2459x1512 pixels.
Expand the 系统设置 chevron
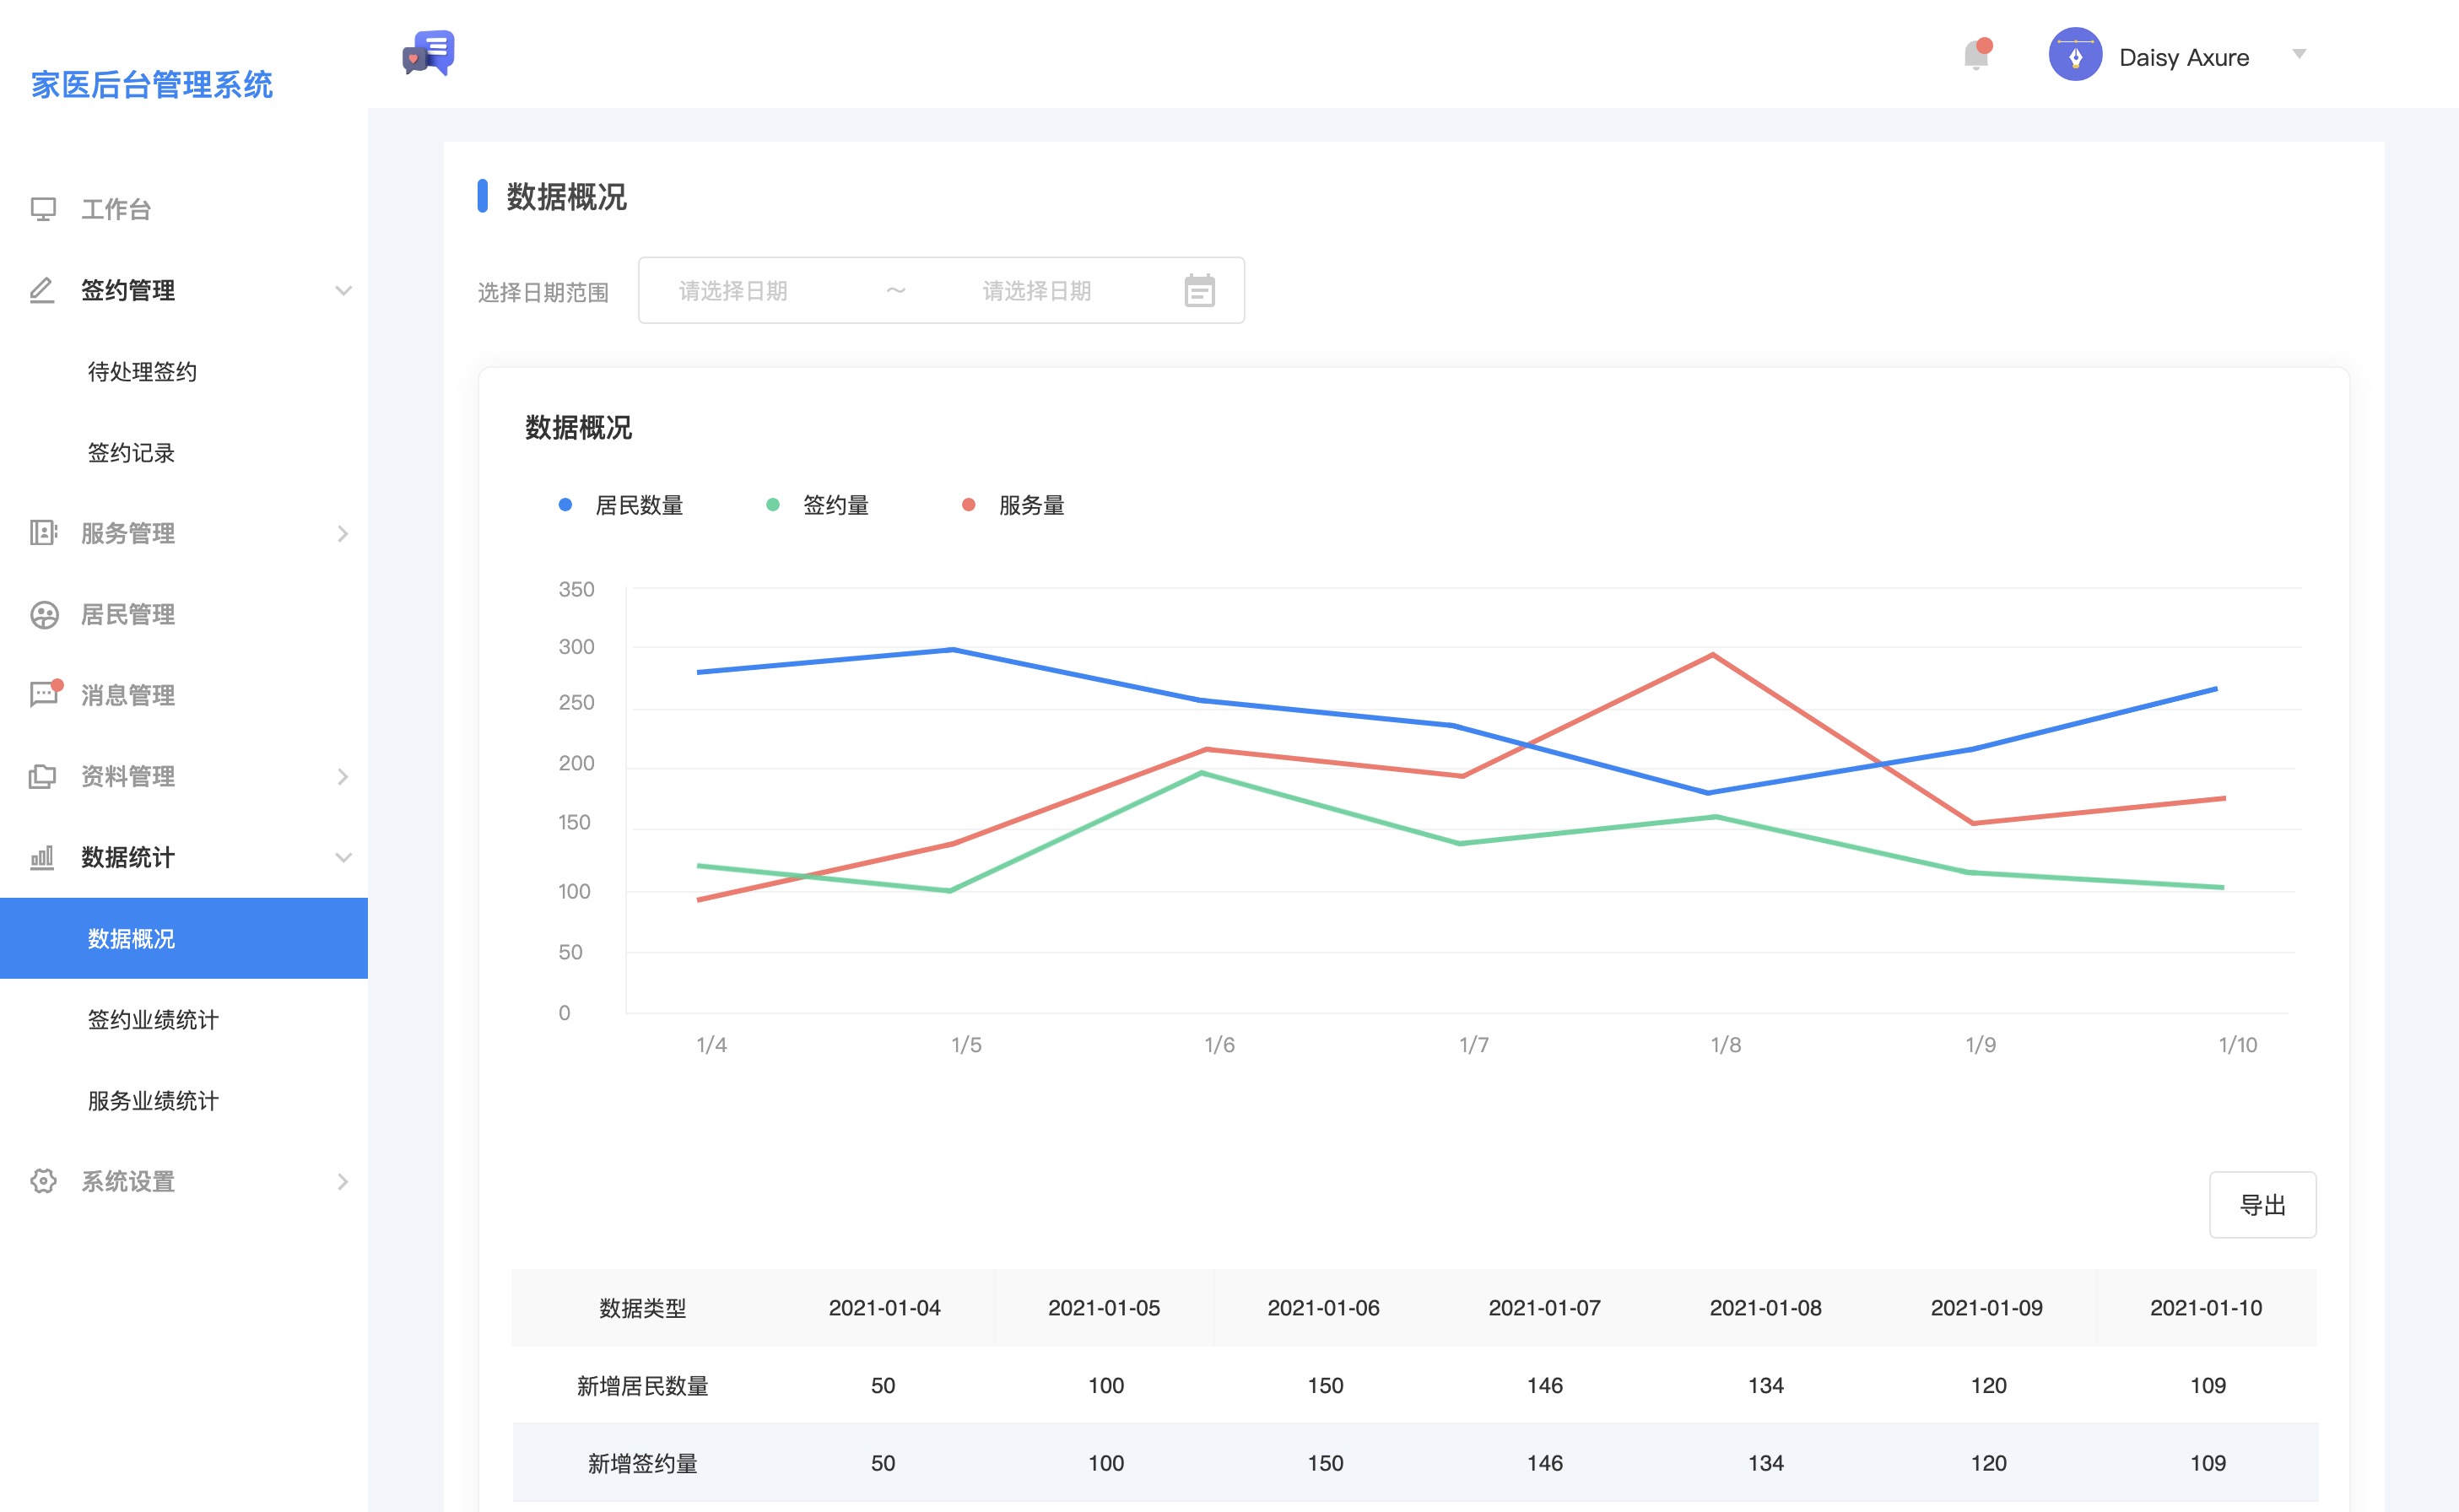pyautogui.click(x=343, y=1182)
